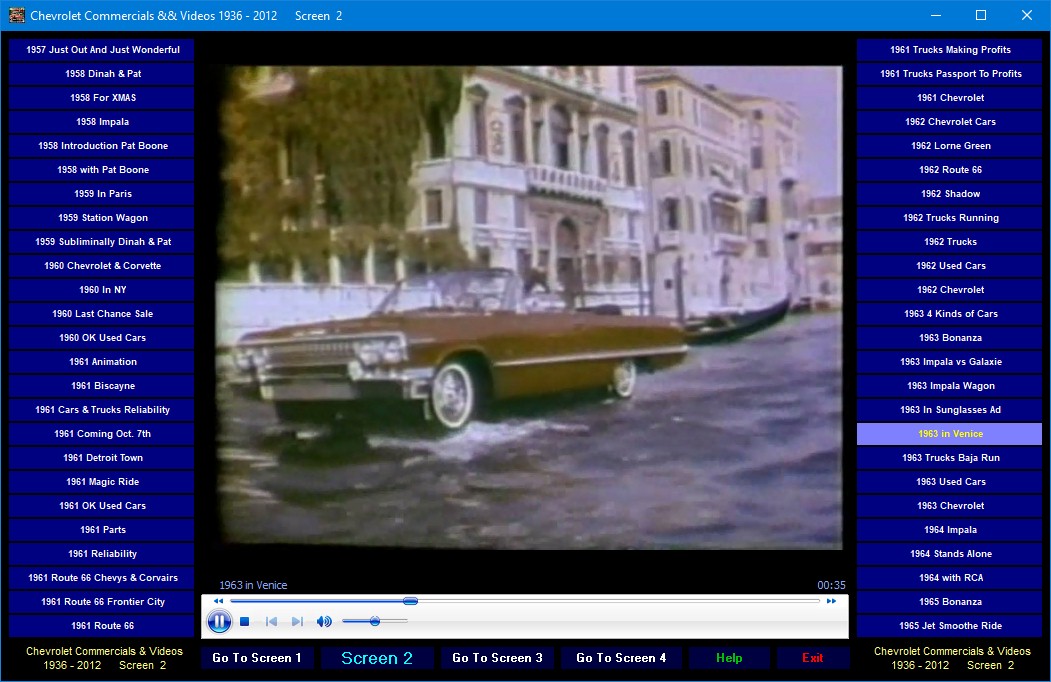Click highlighted 1963 in Venice entry
1051x682 pixels.
(x=950, y=434)
